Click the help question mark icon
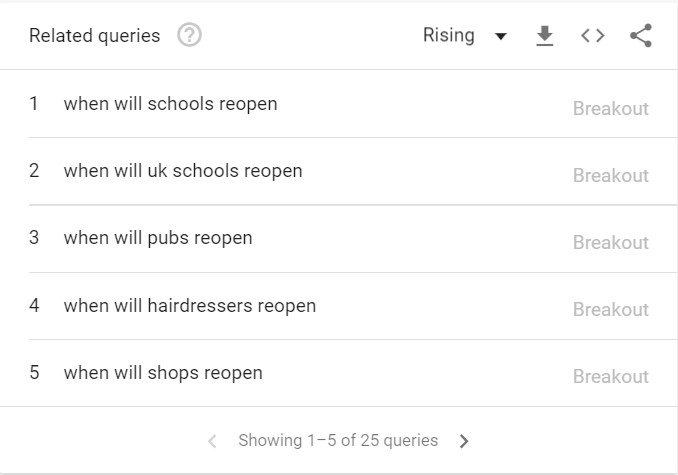 tap(189, 36)
